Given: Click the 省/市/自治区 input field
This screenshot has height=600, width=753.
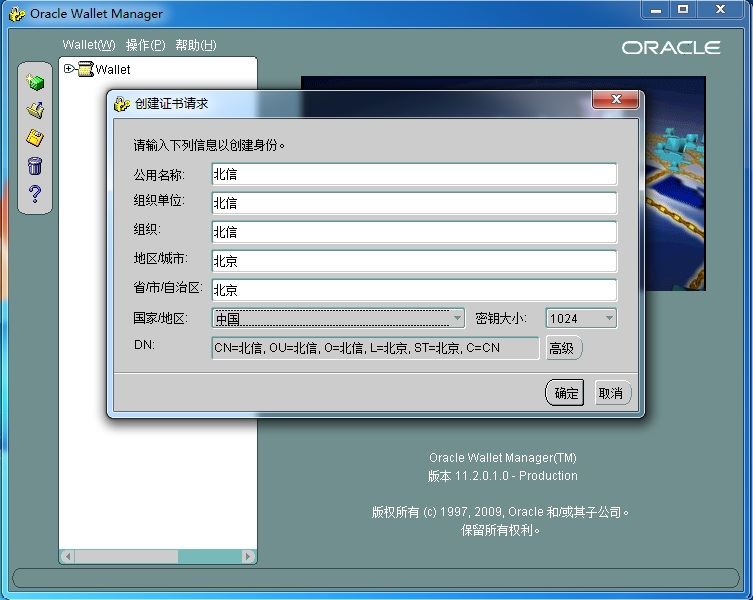Looking at the screenshot, I should click(x=414, y=290).
